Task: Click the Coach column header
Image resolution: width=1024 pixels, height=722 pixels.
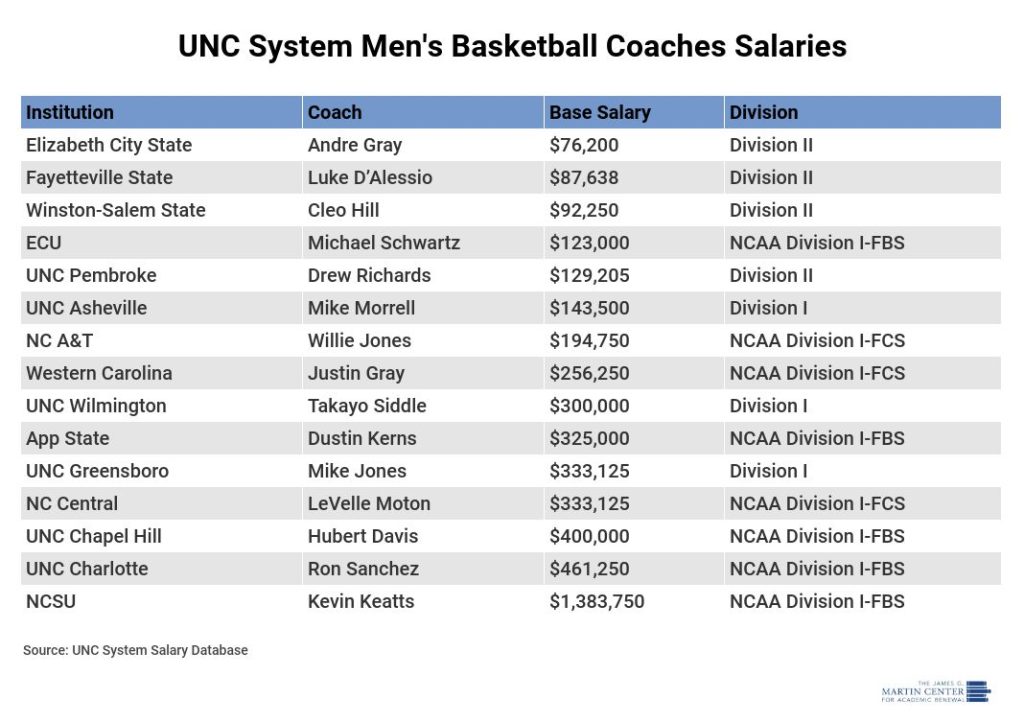Action: click(335, 112)
